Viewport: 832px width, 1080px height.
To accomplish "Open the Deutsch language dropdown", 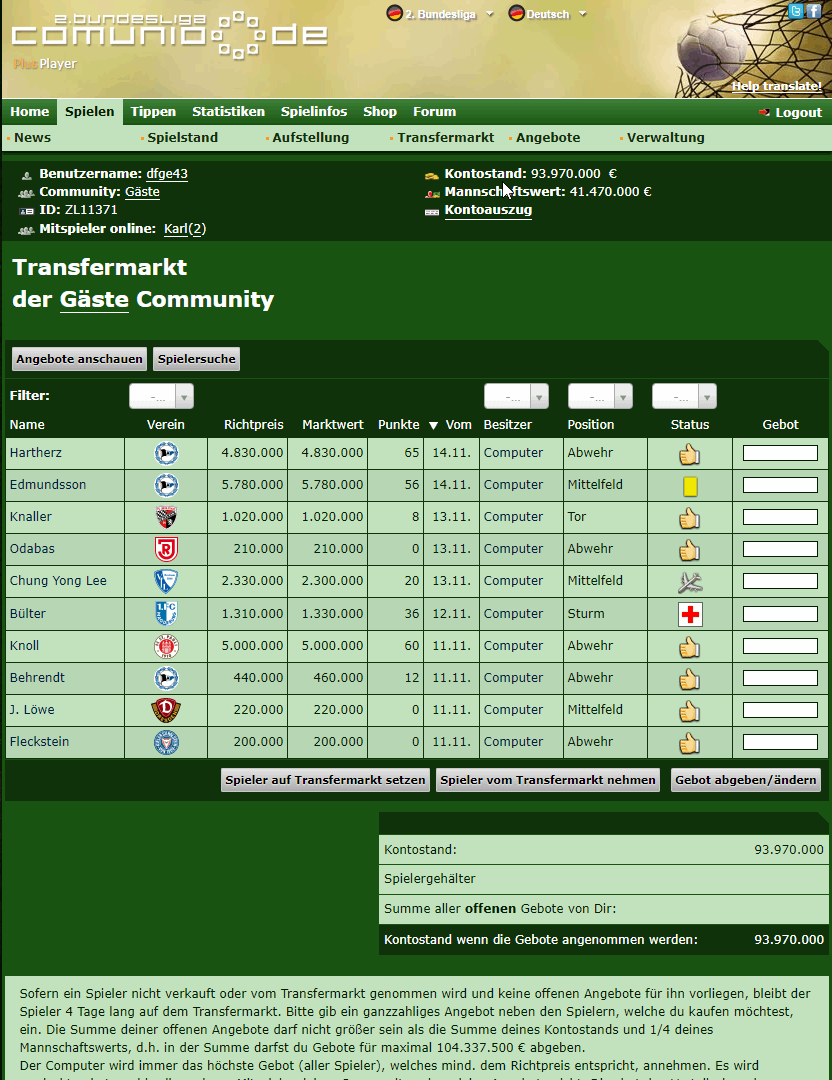I will point(548,14).
